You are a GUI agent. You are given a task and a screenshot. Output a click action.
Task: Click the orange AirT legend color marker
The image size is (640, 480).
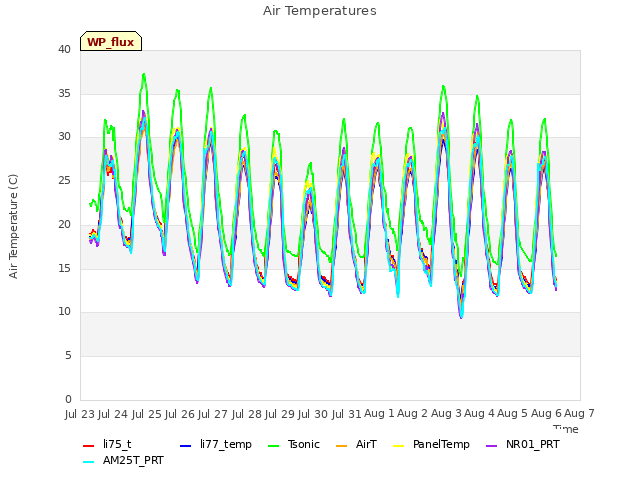[342, 446]
